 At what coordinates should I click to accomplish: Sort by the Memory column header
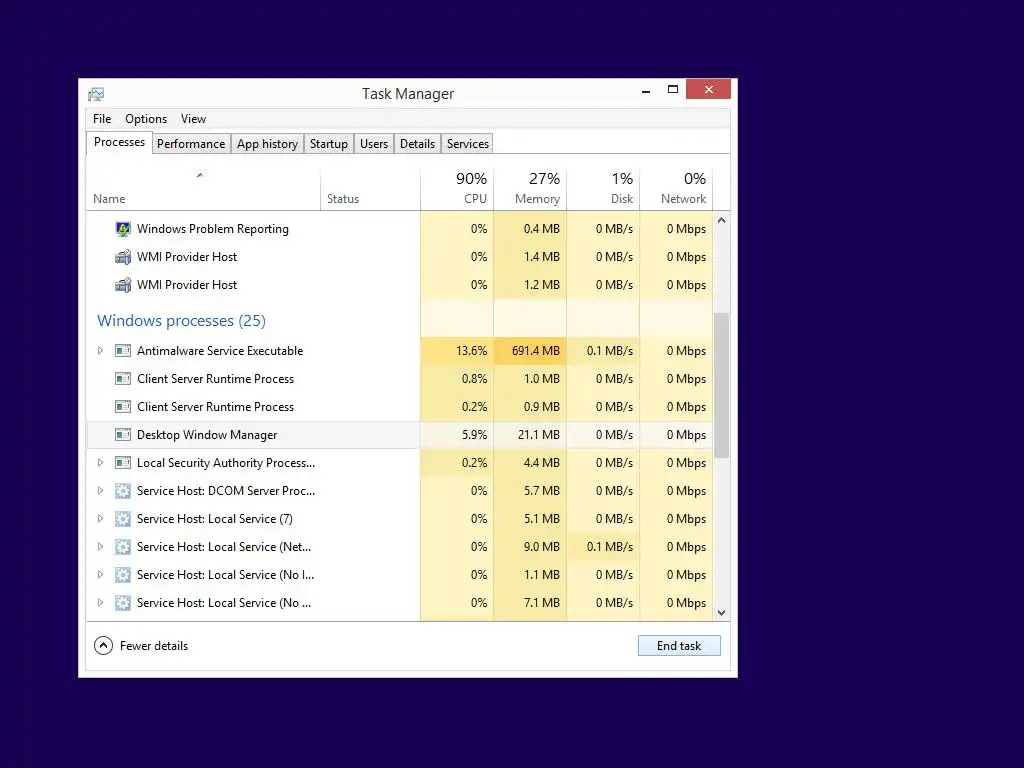pos(530,189)
